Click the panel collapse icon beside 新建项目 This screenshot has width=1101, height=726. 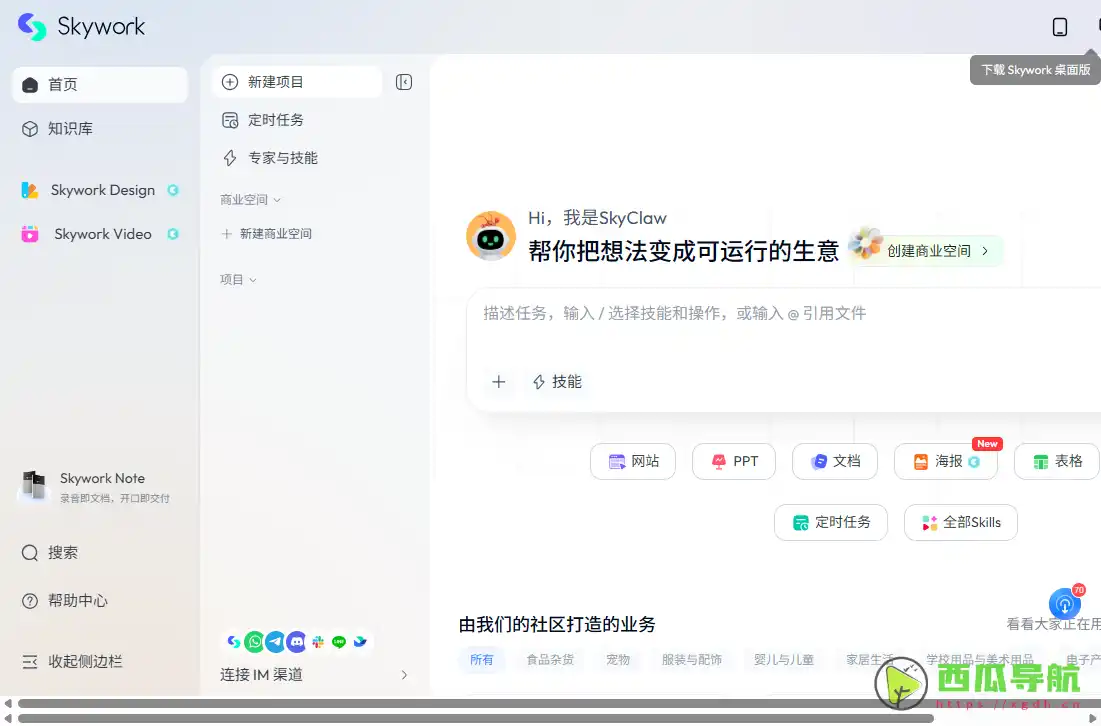click(x=404, y=82)
